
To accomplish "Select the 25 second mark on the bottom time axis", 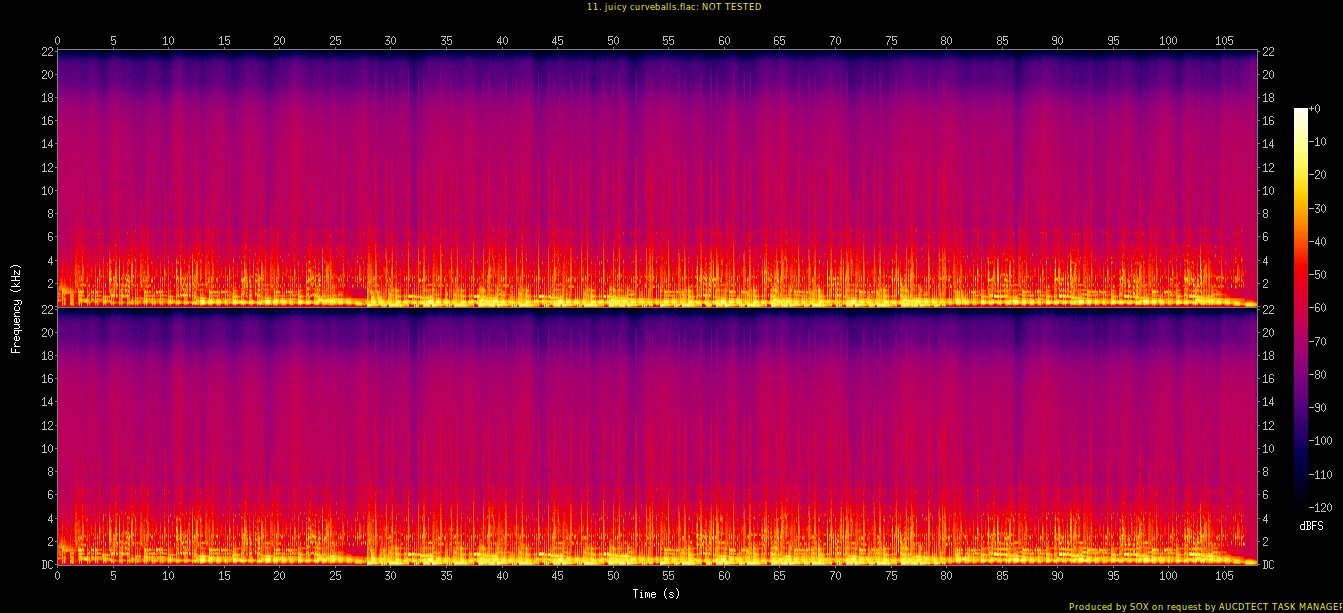I will 334,577.
